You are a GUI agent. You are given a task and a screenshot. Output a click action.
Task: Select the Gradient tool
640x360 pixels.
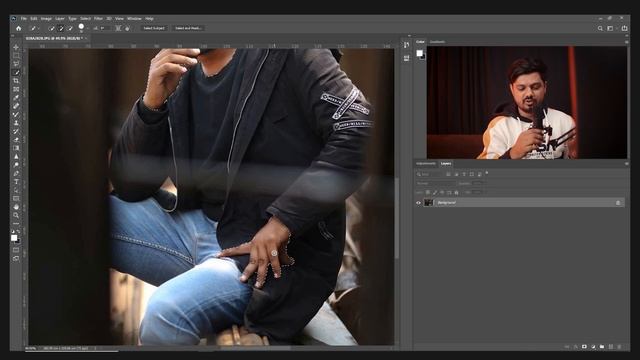pos(16,148)
